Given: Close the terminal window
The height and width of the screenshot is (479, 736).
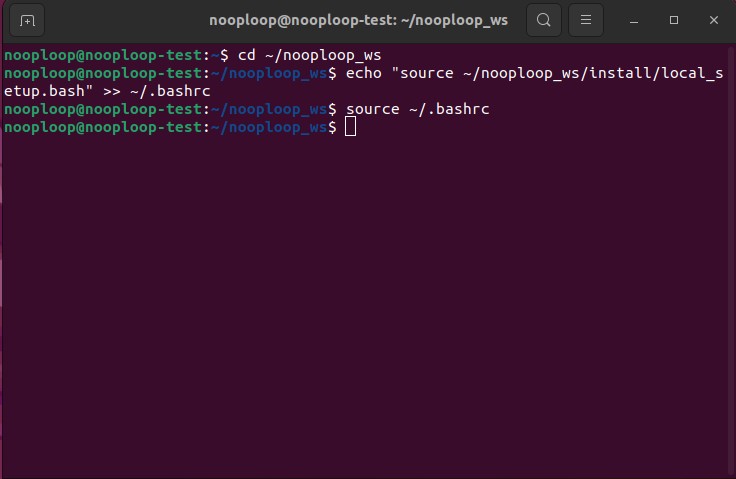Looking at the screenshot, I should pos(710,20).
